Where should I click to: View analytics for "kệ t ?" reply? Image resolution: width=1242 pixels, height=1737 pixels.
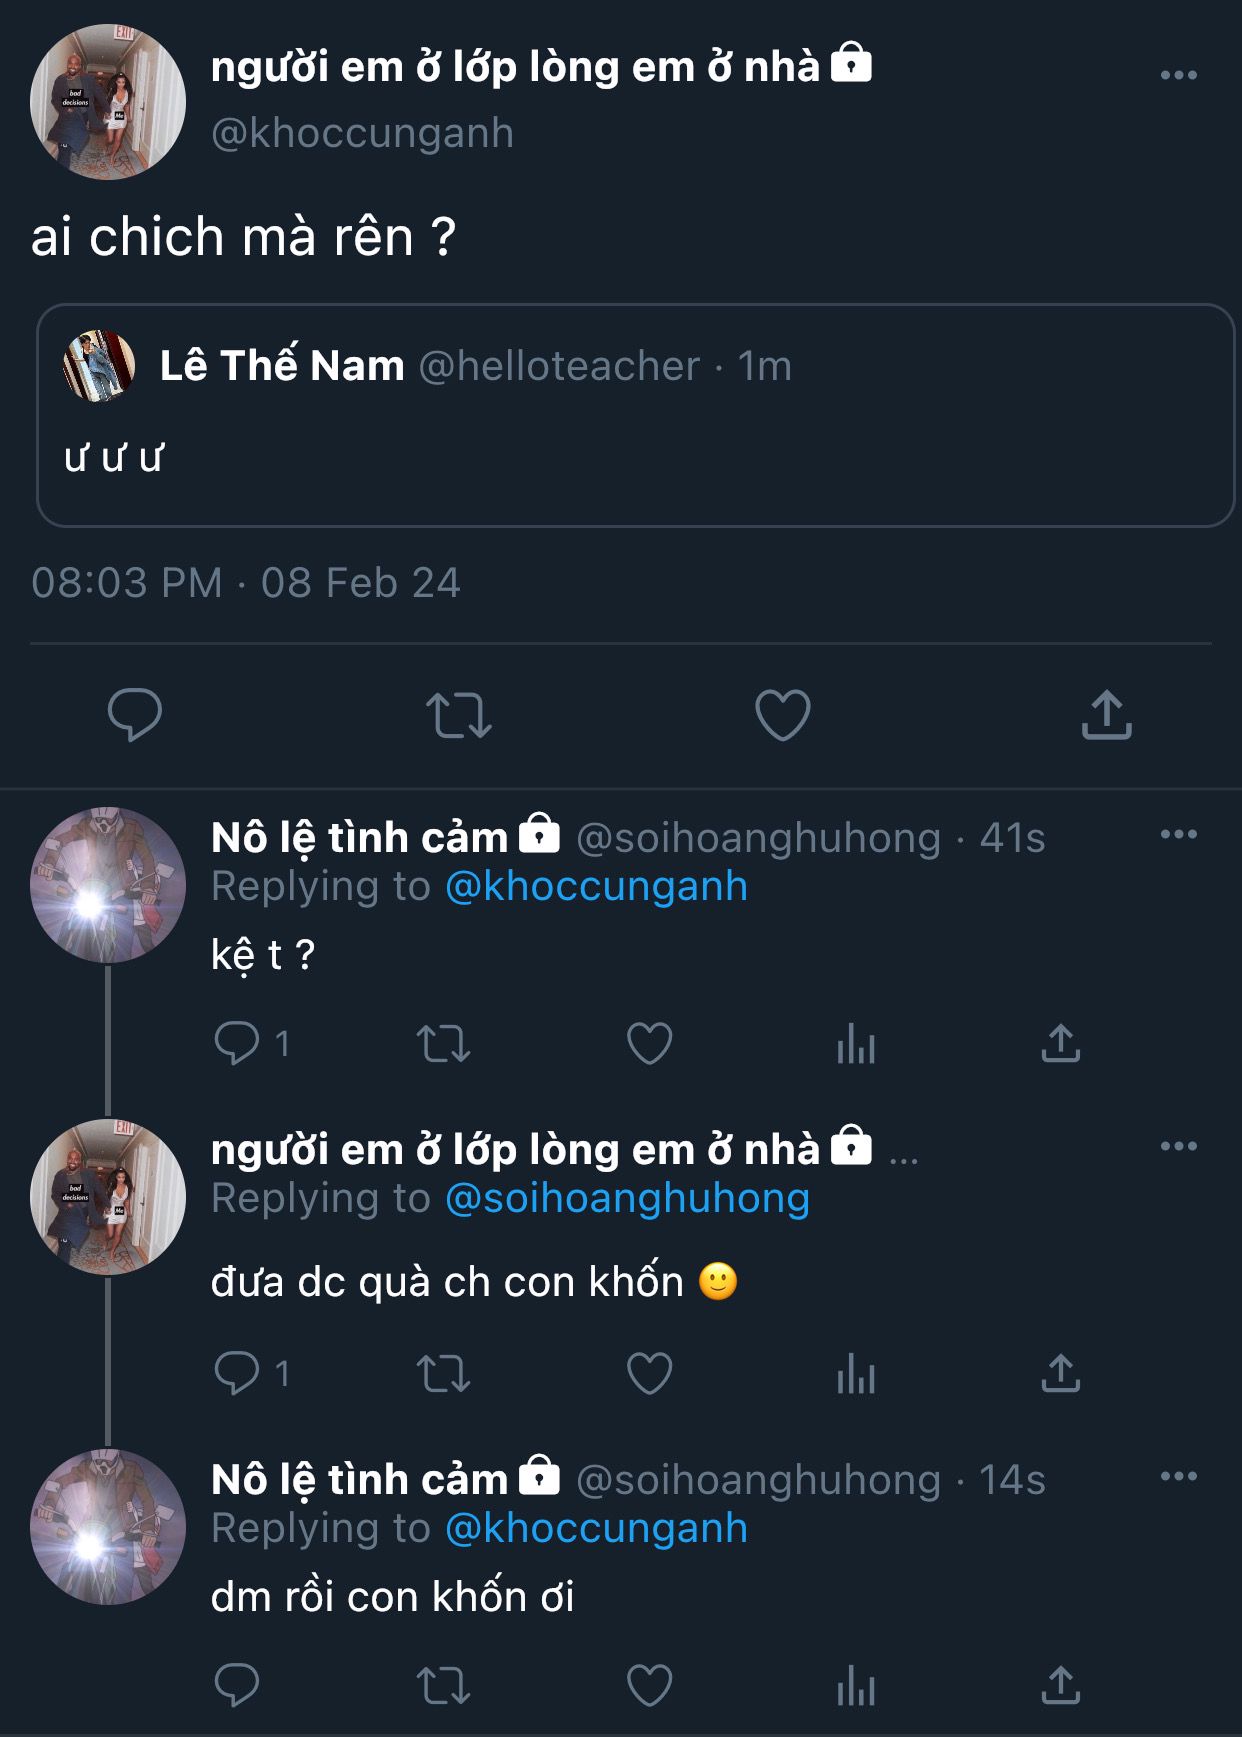856,1045
